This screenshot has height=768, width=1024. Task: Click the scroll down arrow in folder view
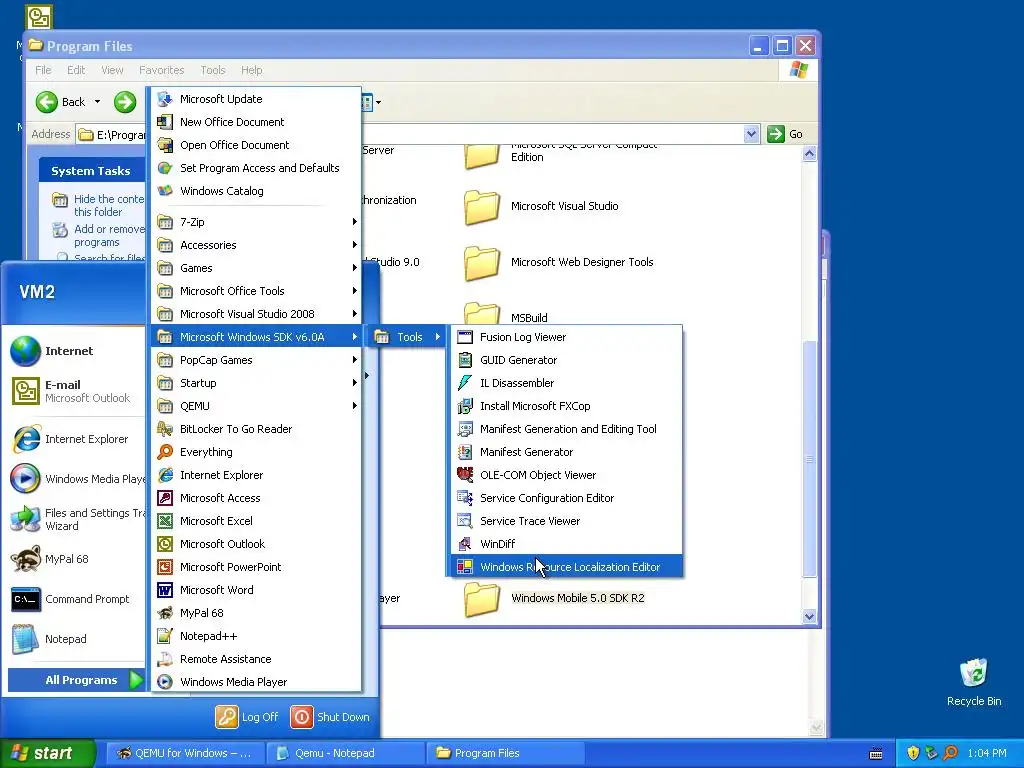(809, 616)
